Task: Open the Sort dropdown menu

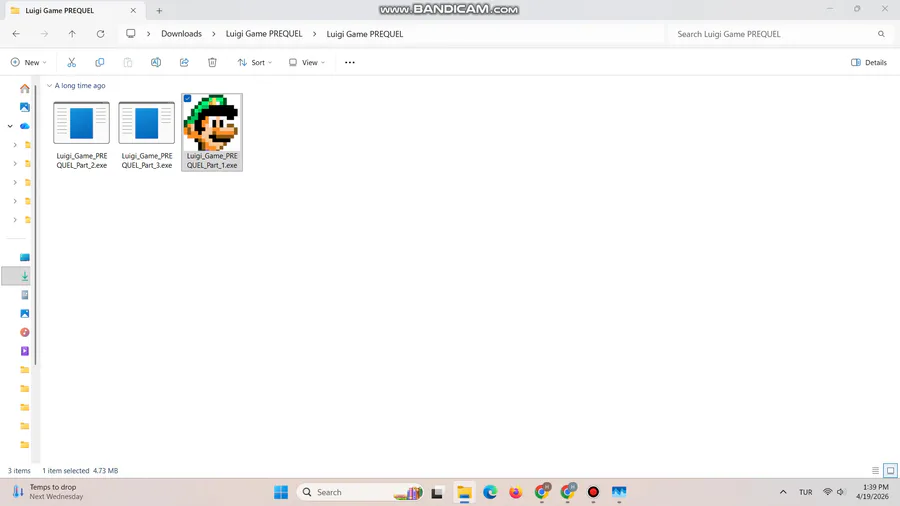Action: tap(255, 63)
